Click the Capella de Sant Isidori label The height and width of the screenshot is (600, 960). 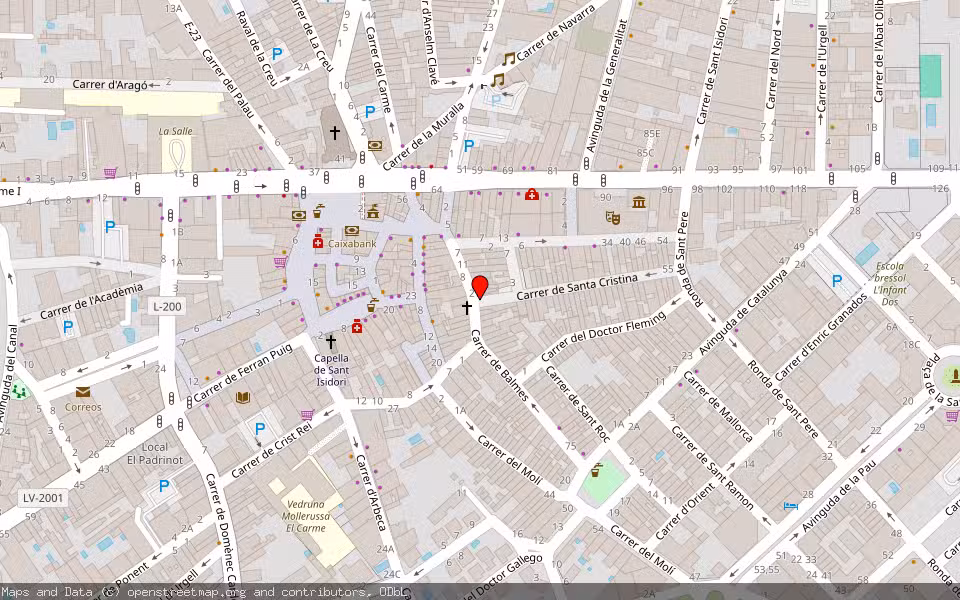[x=332, y=370]
